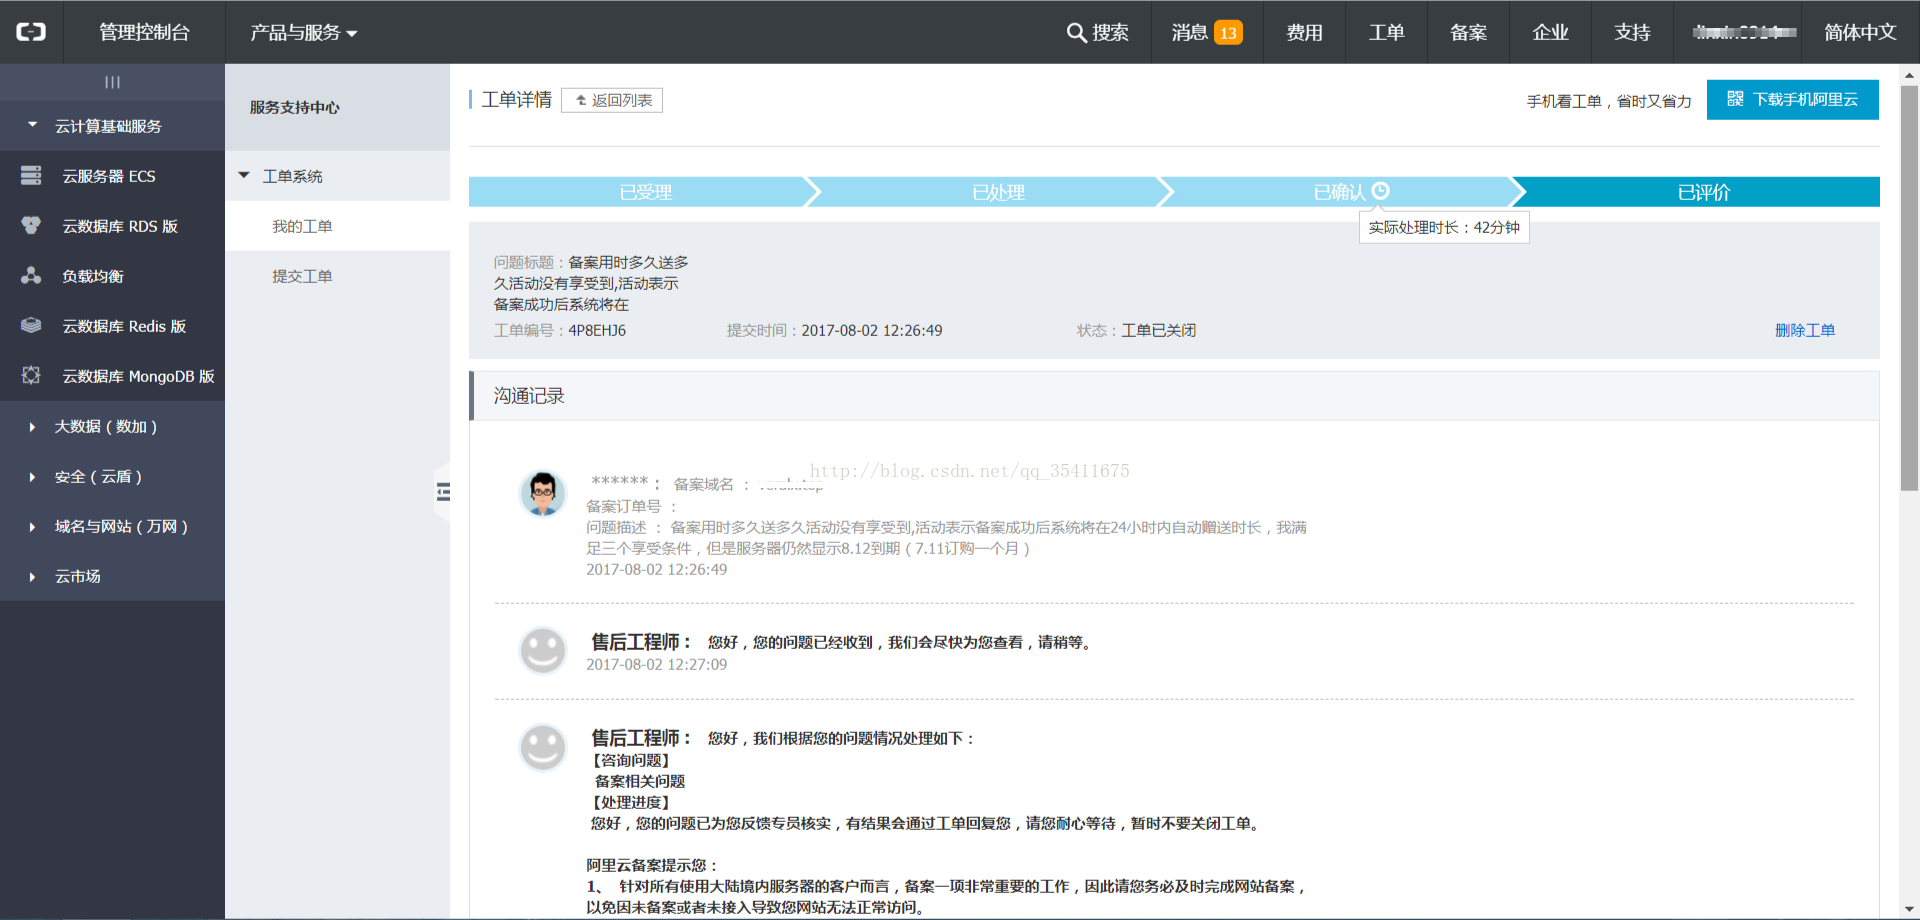Click the 删除工单 link
1920x920 pixels.
[x=1805, y=330]
